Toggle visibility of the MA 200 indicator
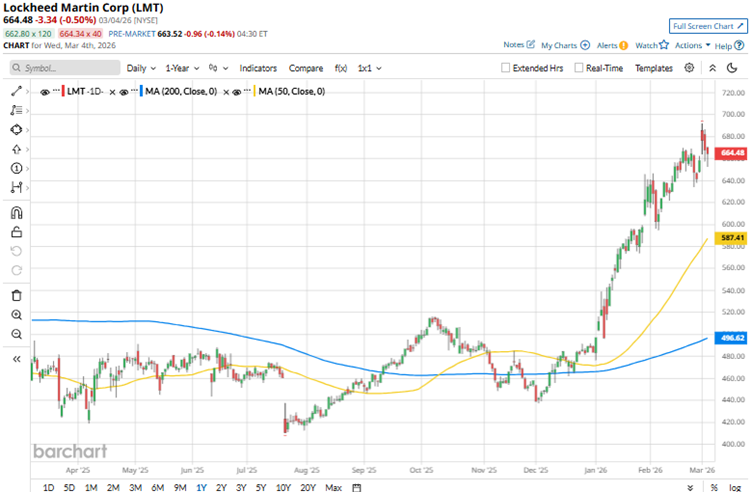Viewport: 752px width, 492px height. tap(125, 91)
